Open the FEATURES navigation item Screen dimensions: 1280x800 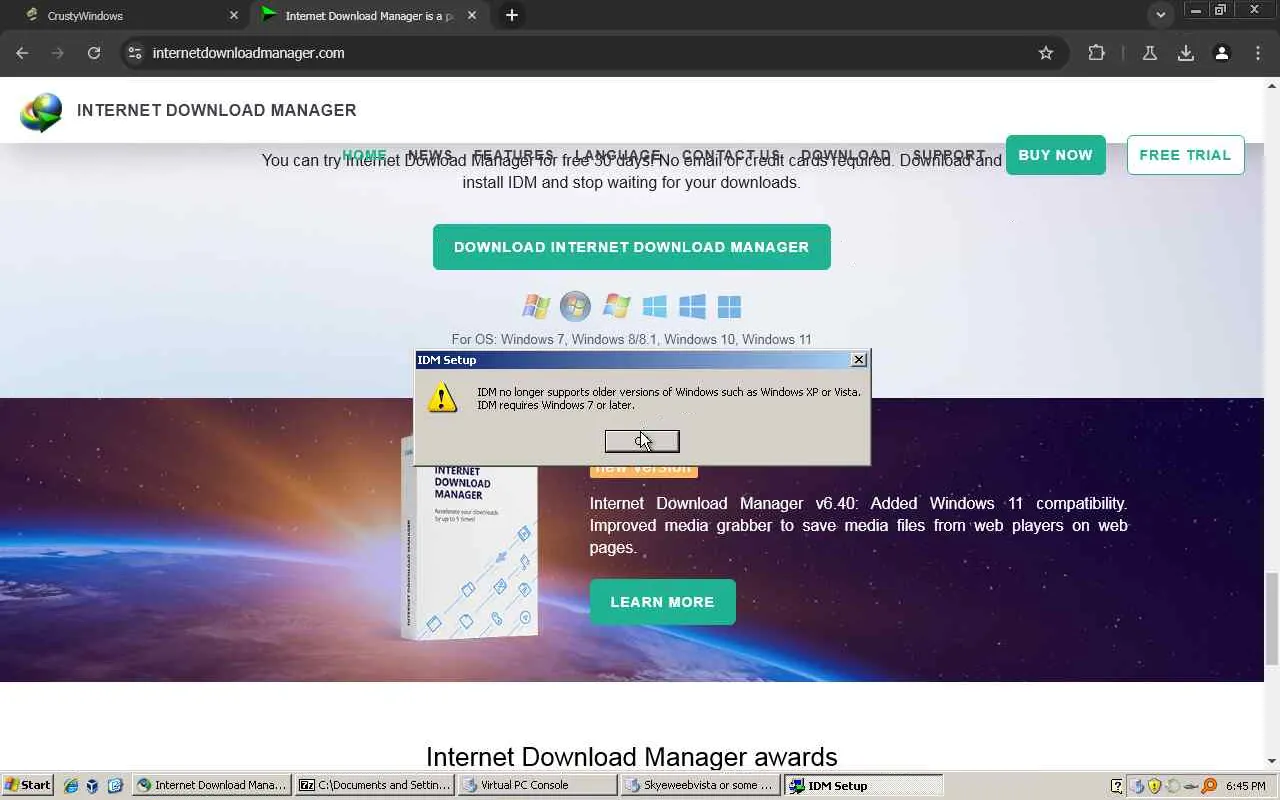click(513, 156)
